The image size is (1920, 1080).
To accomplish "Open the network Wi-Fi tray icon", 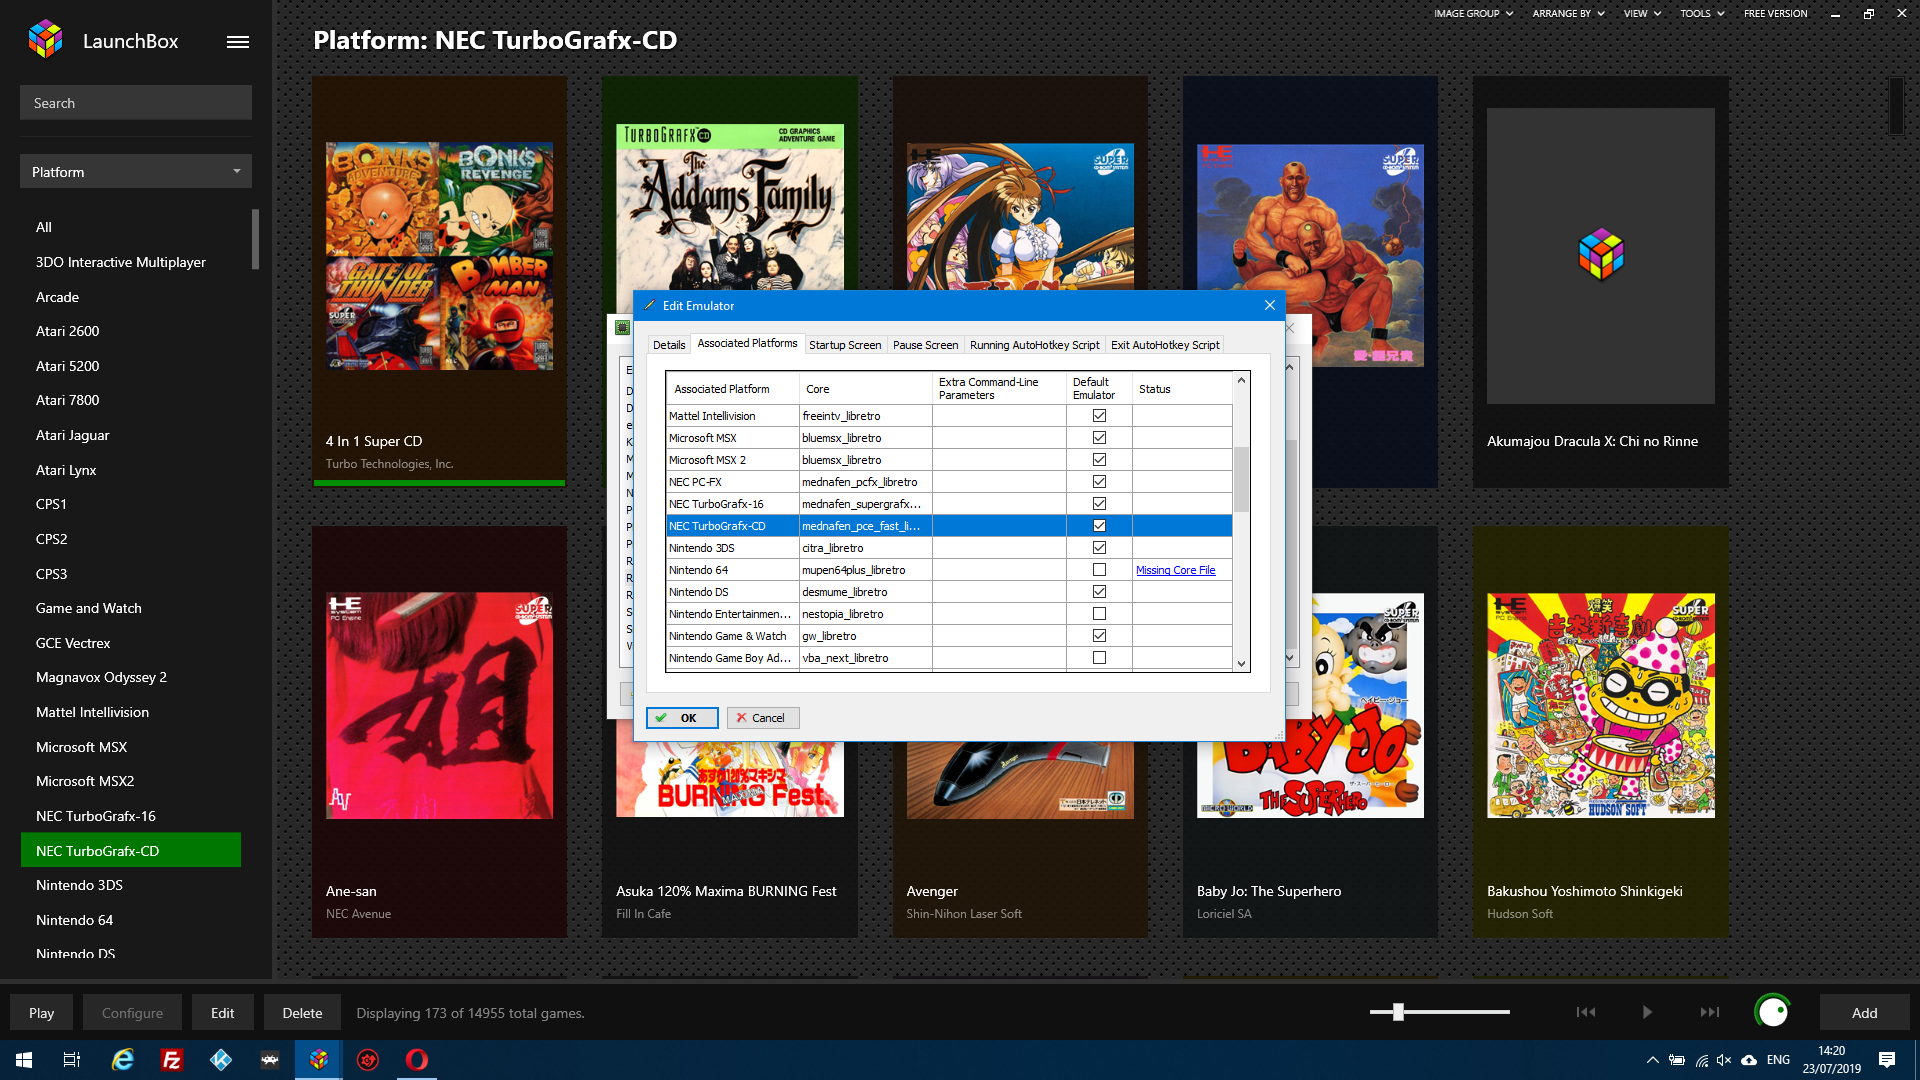I will pyautogui.click(x=1701, y=1060).
